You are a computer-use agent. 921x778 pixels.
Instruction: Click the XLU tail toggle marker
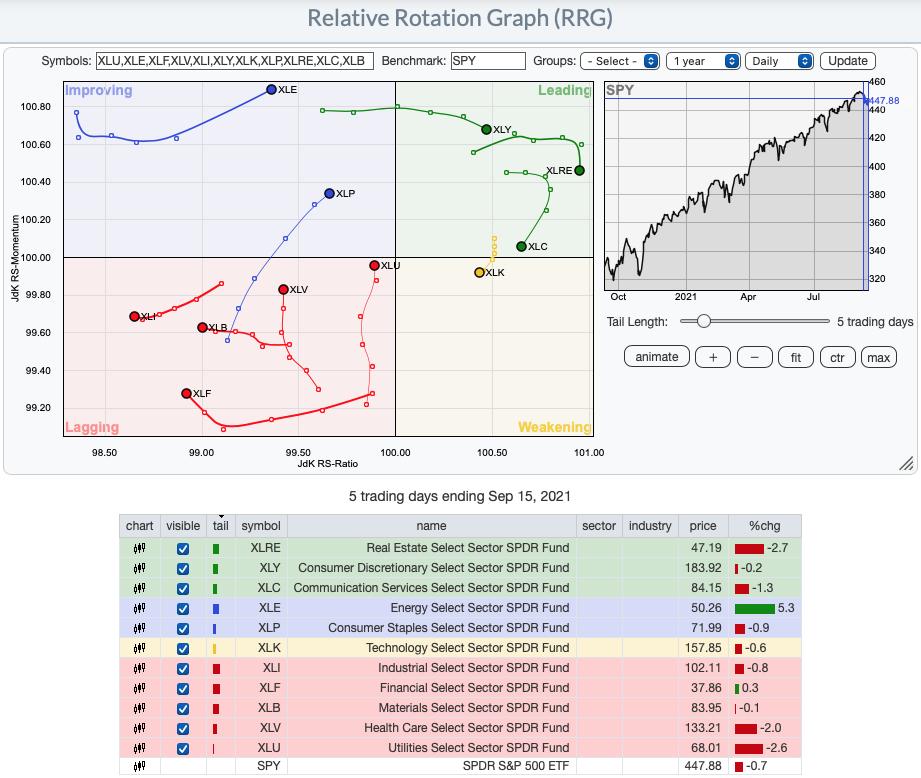point(213,749)
